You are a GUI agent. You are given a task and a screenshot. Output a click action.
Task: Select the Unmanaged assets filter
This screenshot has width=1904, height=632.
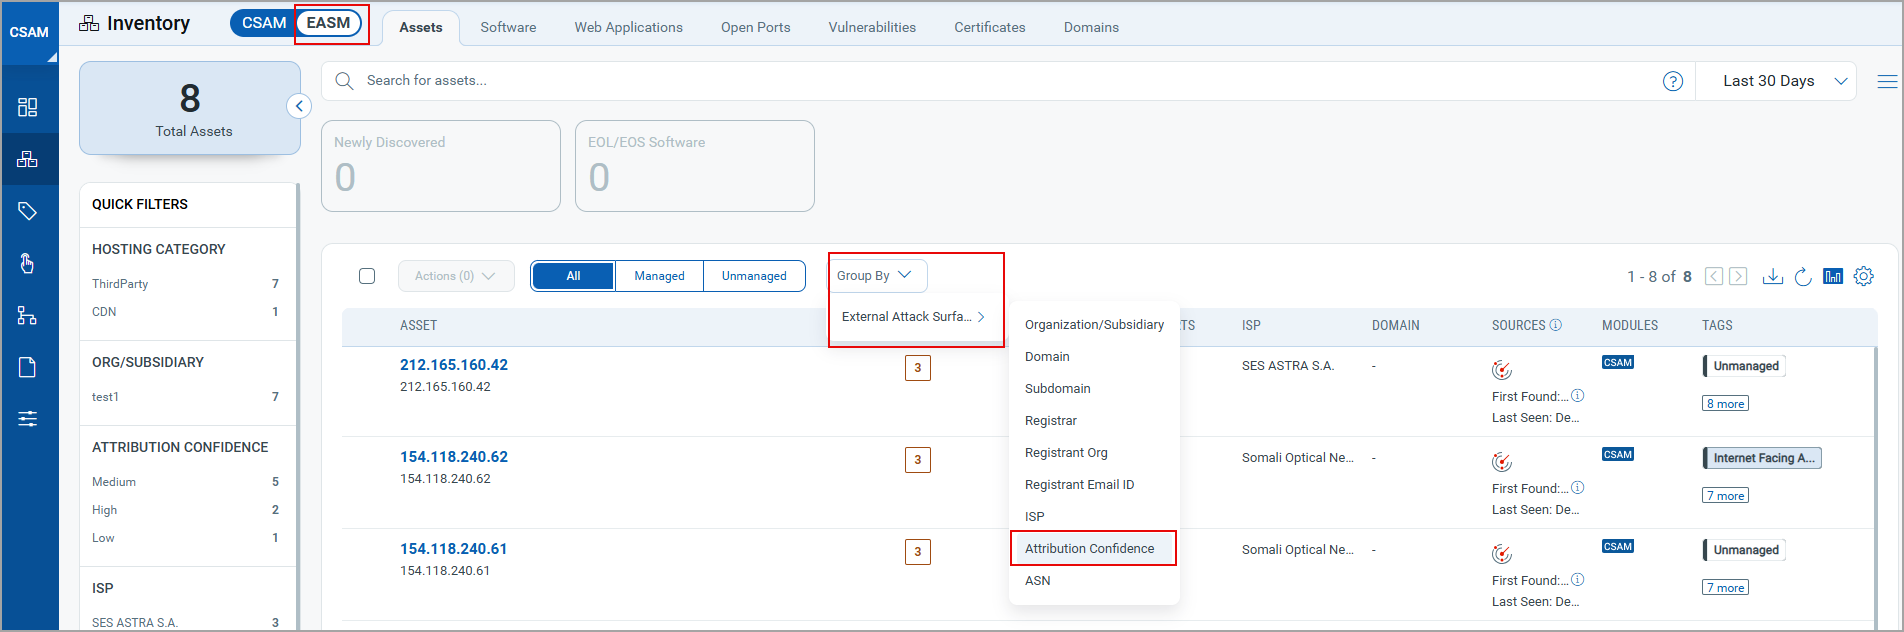[x=754, y=276]
